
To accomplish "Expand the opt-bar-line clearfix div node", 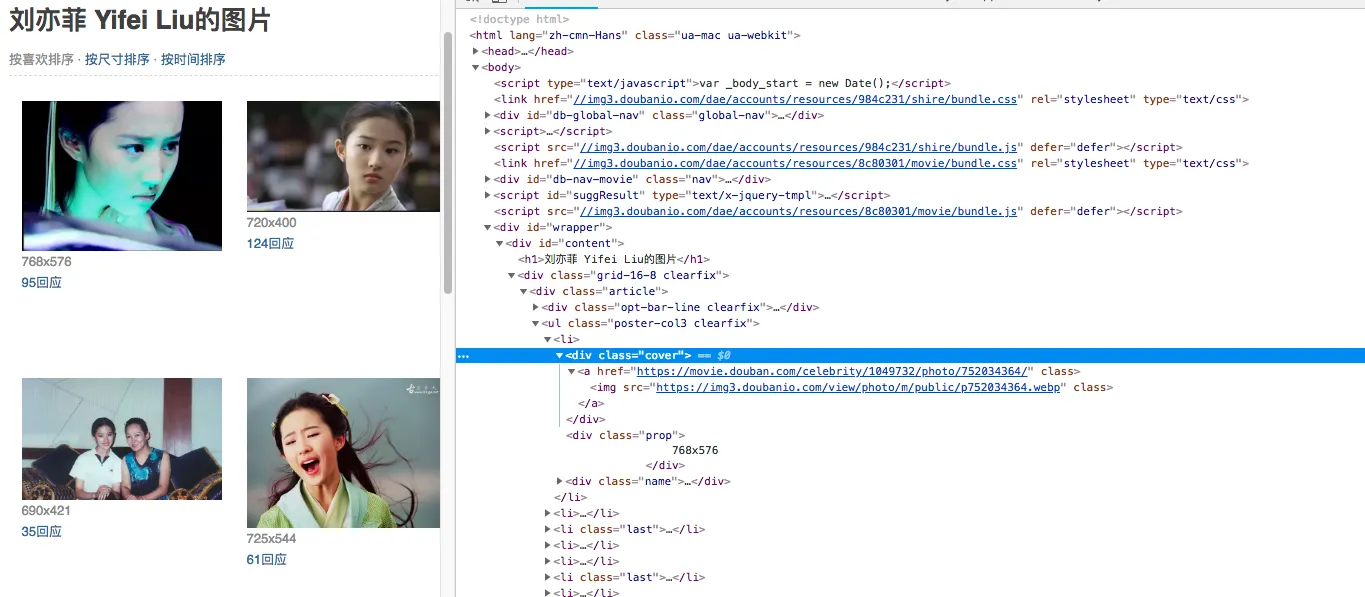I will pos(536,307).
